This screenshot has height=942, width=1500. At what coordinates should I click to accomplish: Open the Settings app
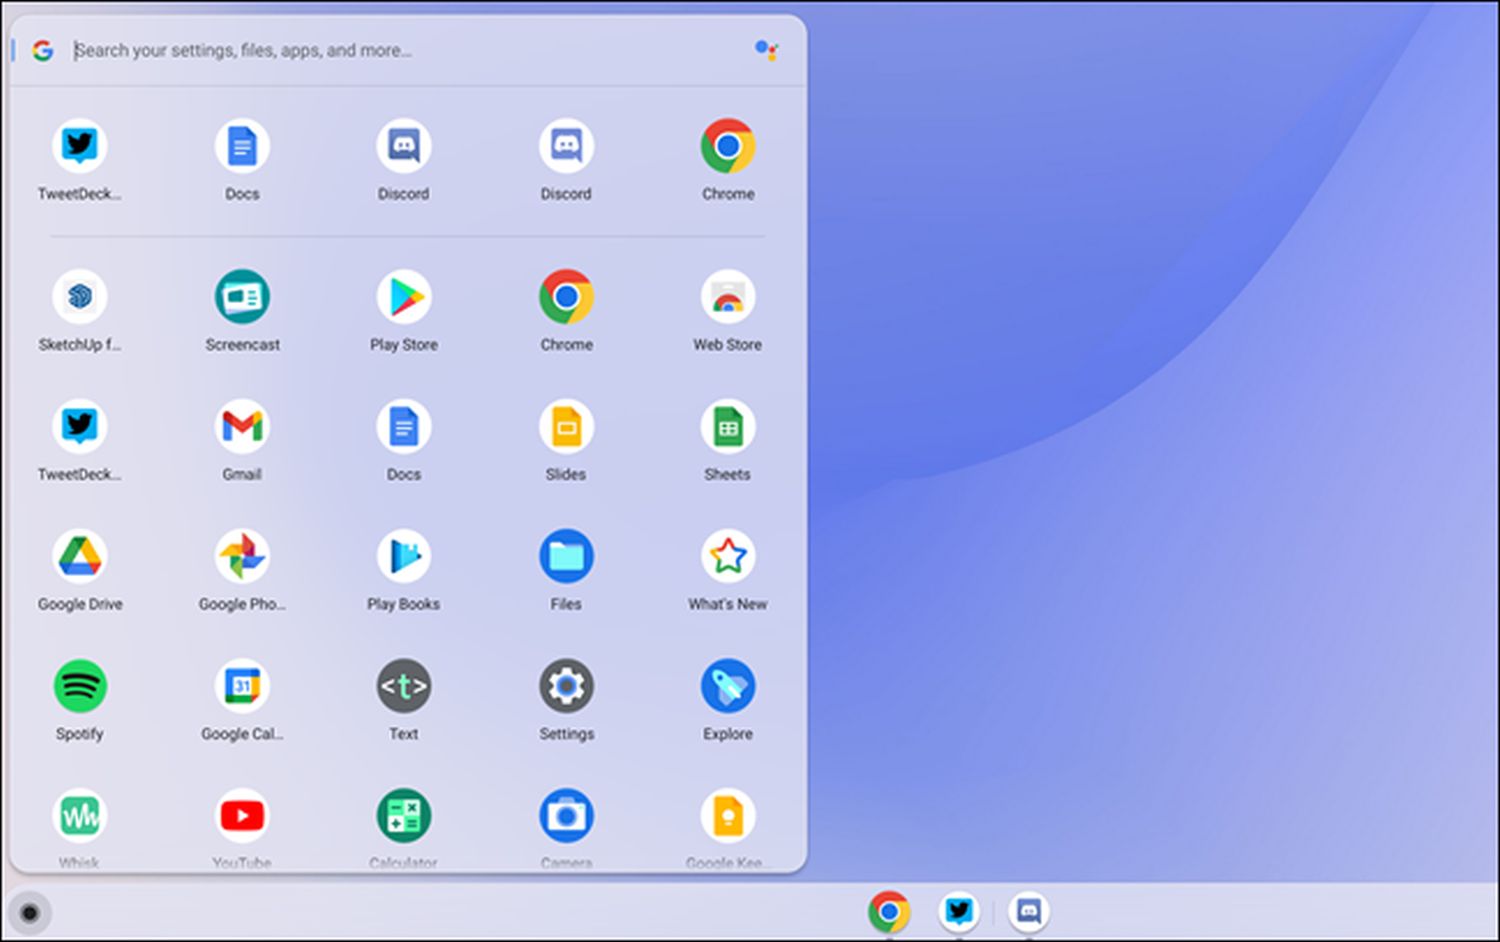(x=566, y=688)
